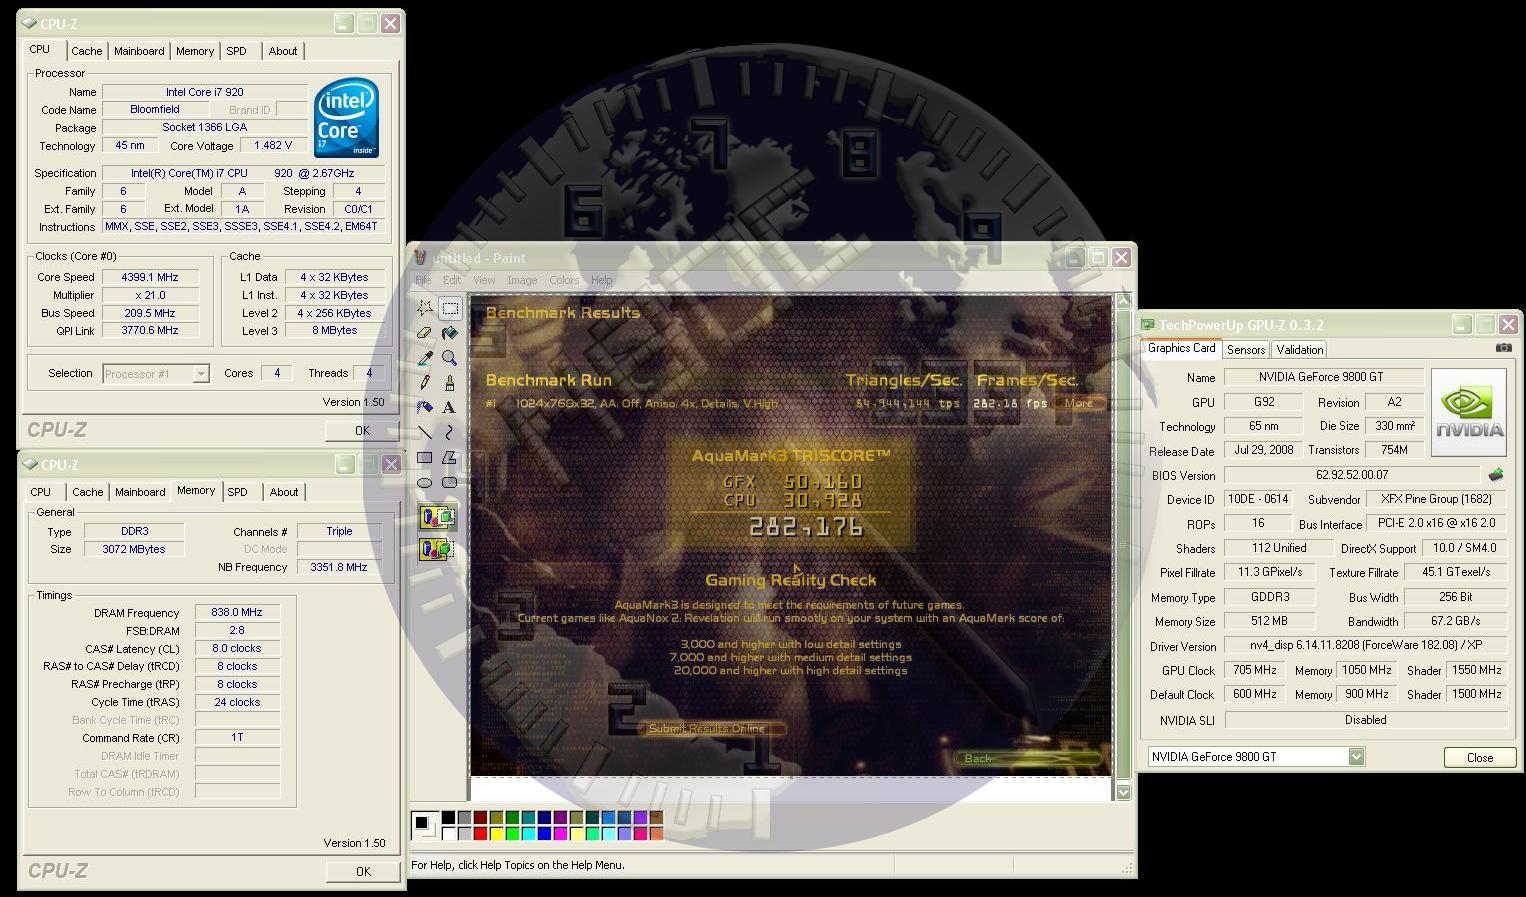The image size is (1526, 897).
Task: Select the rectangular Select tool in Paint
Action: coord(450,308)
